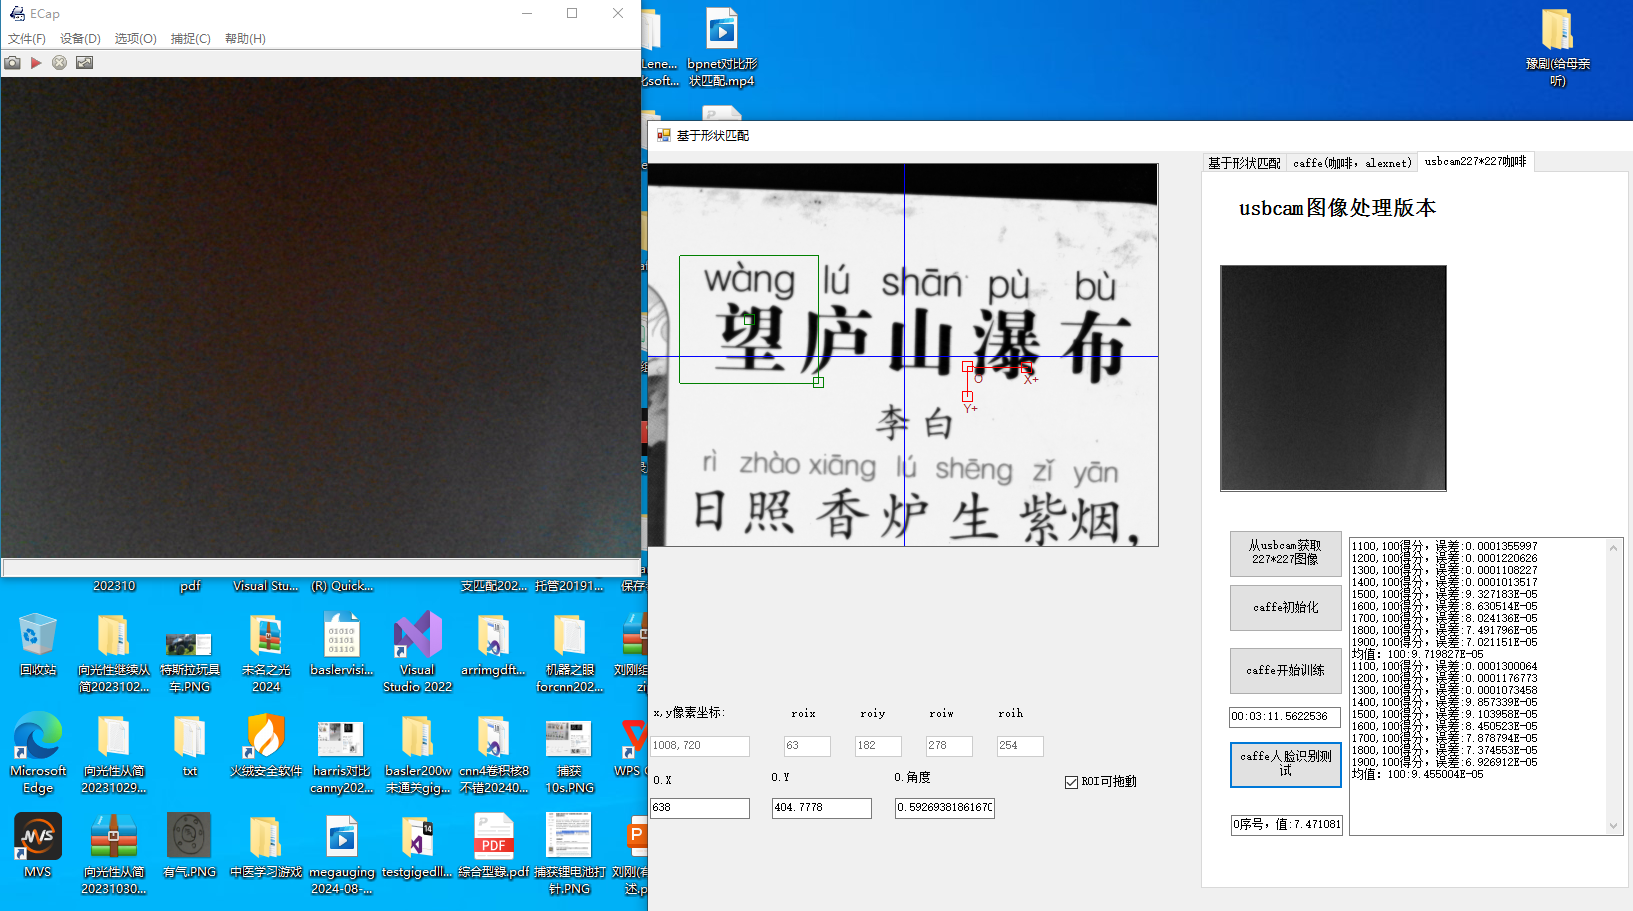The width and height of the screenshot is (1633, 911).
Task: Select the baslervisi... binary file icon
Action: coord(342,644)
